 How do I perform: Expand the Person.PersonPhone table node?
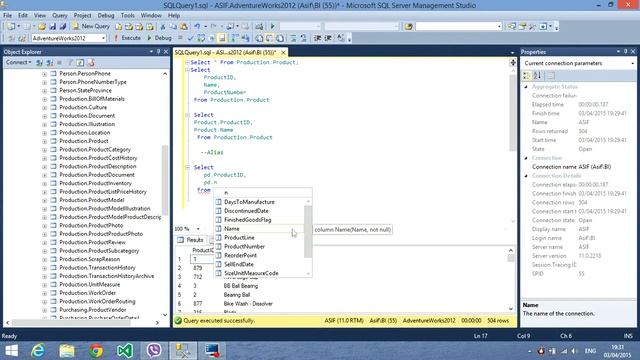[44, 74]
